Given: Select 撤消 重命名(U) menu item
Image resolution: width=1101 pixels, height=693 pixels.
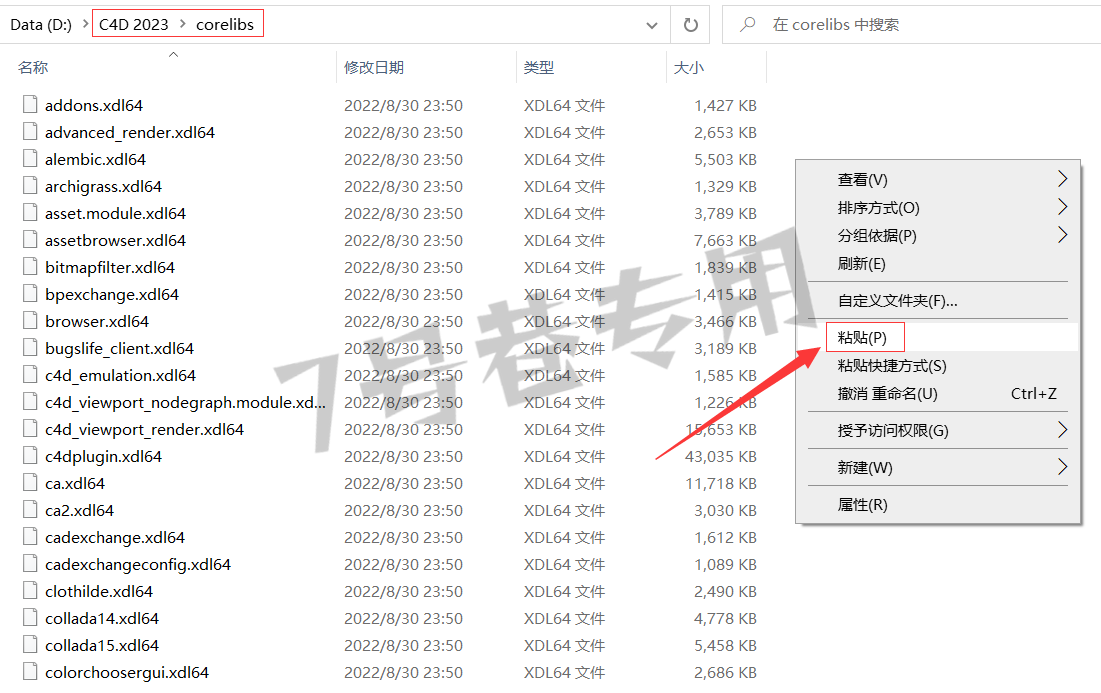Looking at the screenshot, I should 888,394.
